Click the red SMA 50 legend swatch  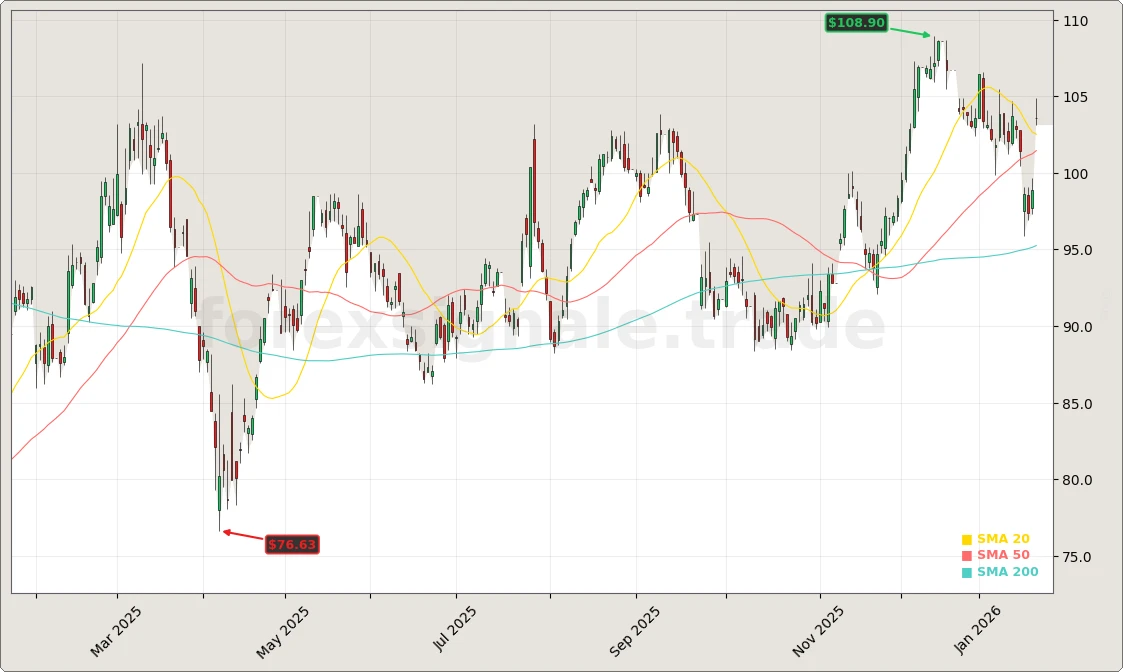[967, 556]
